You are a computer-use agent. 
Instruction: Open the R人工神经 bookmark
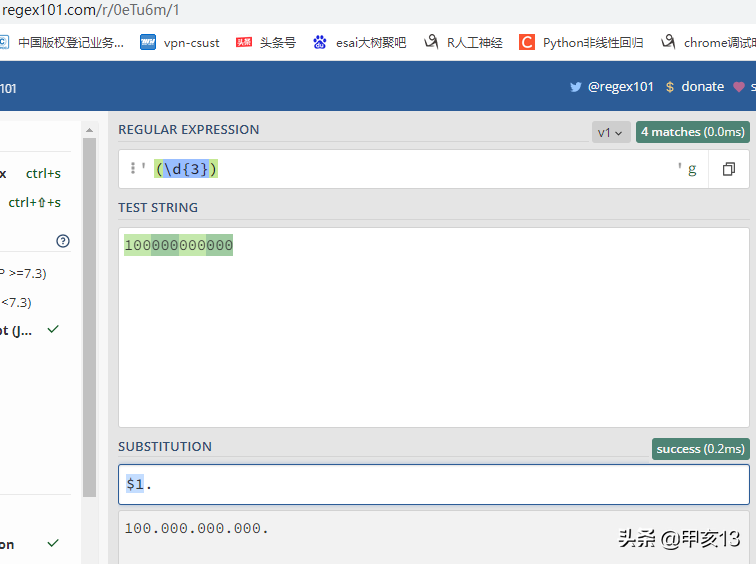coord(463,42)
